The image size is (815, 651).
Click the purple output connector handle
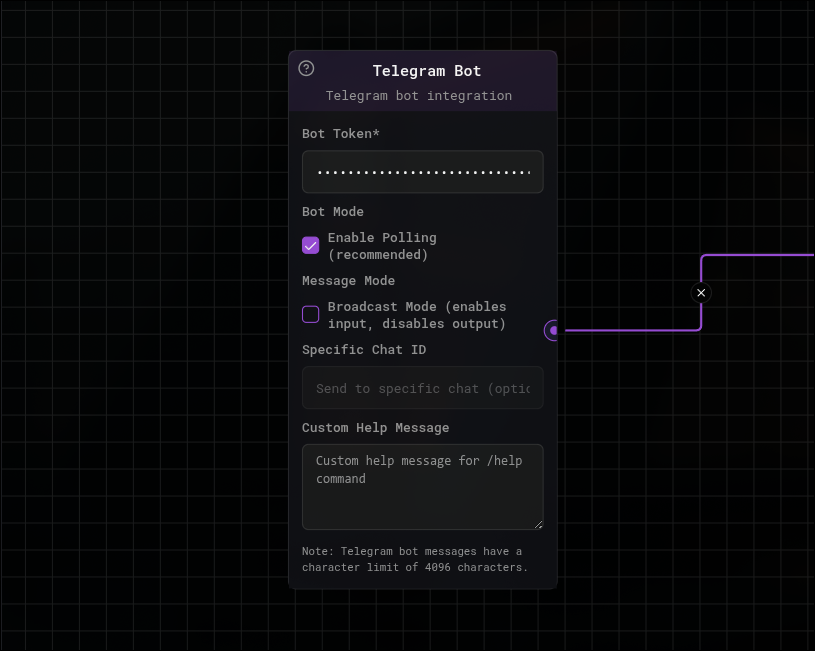point(553,330)
